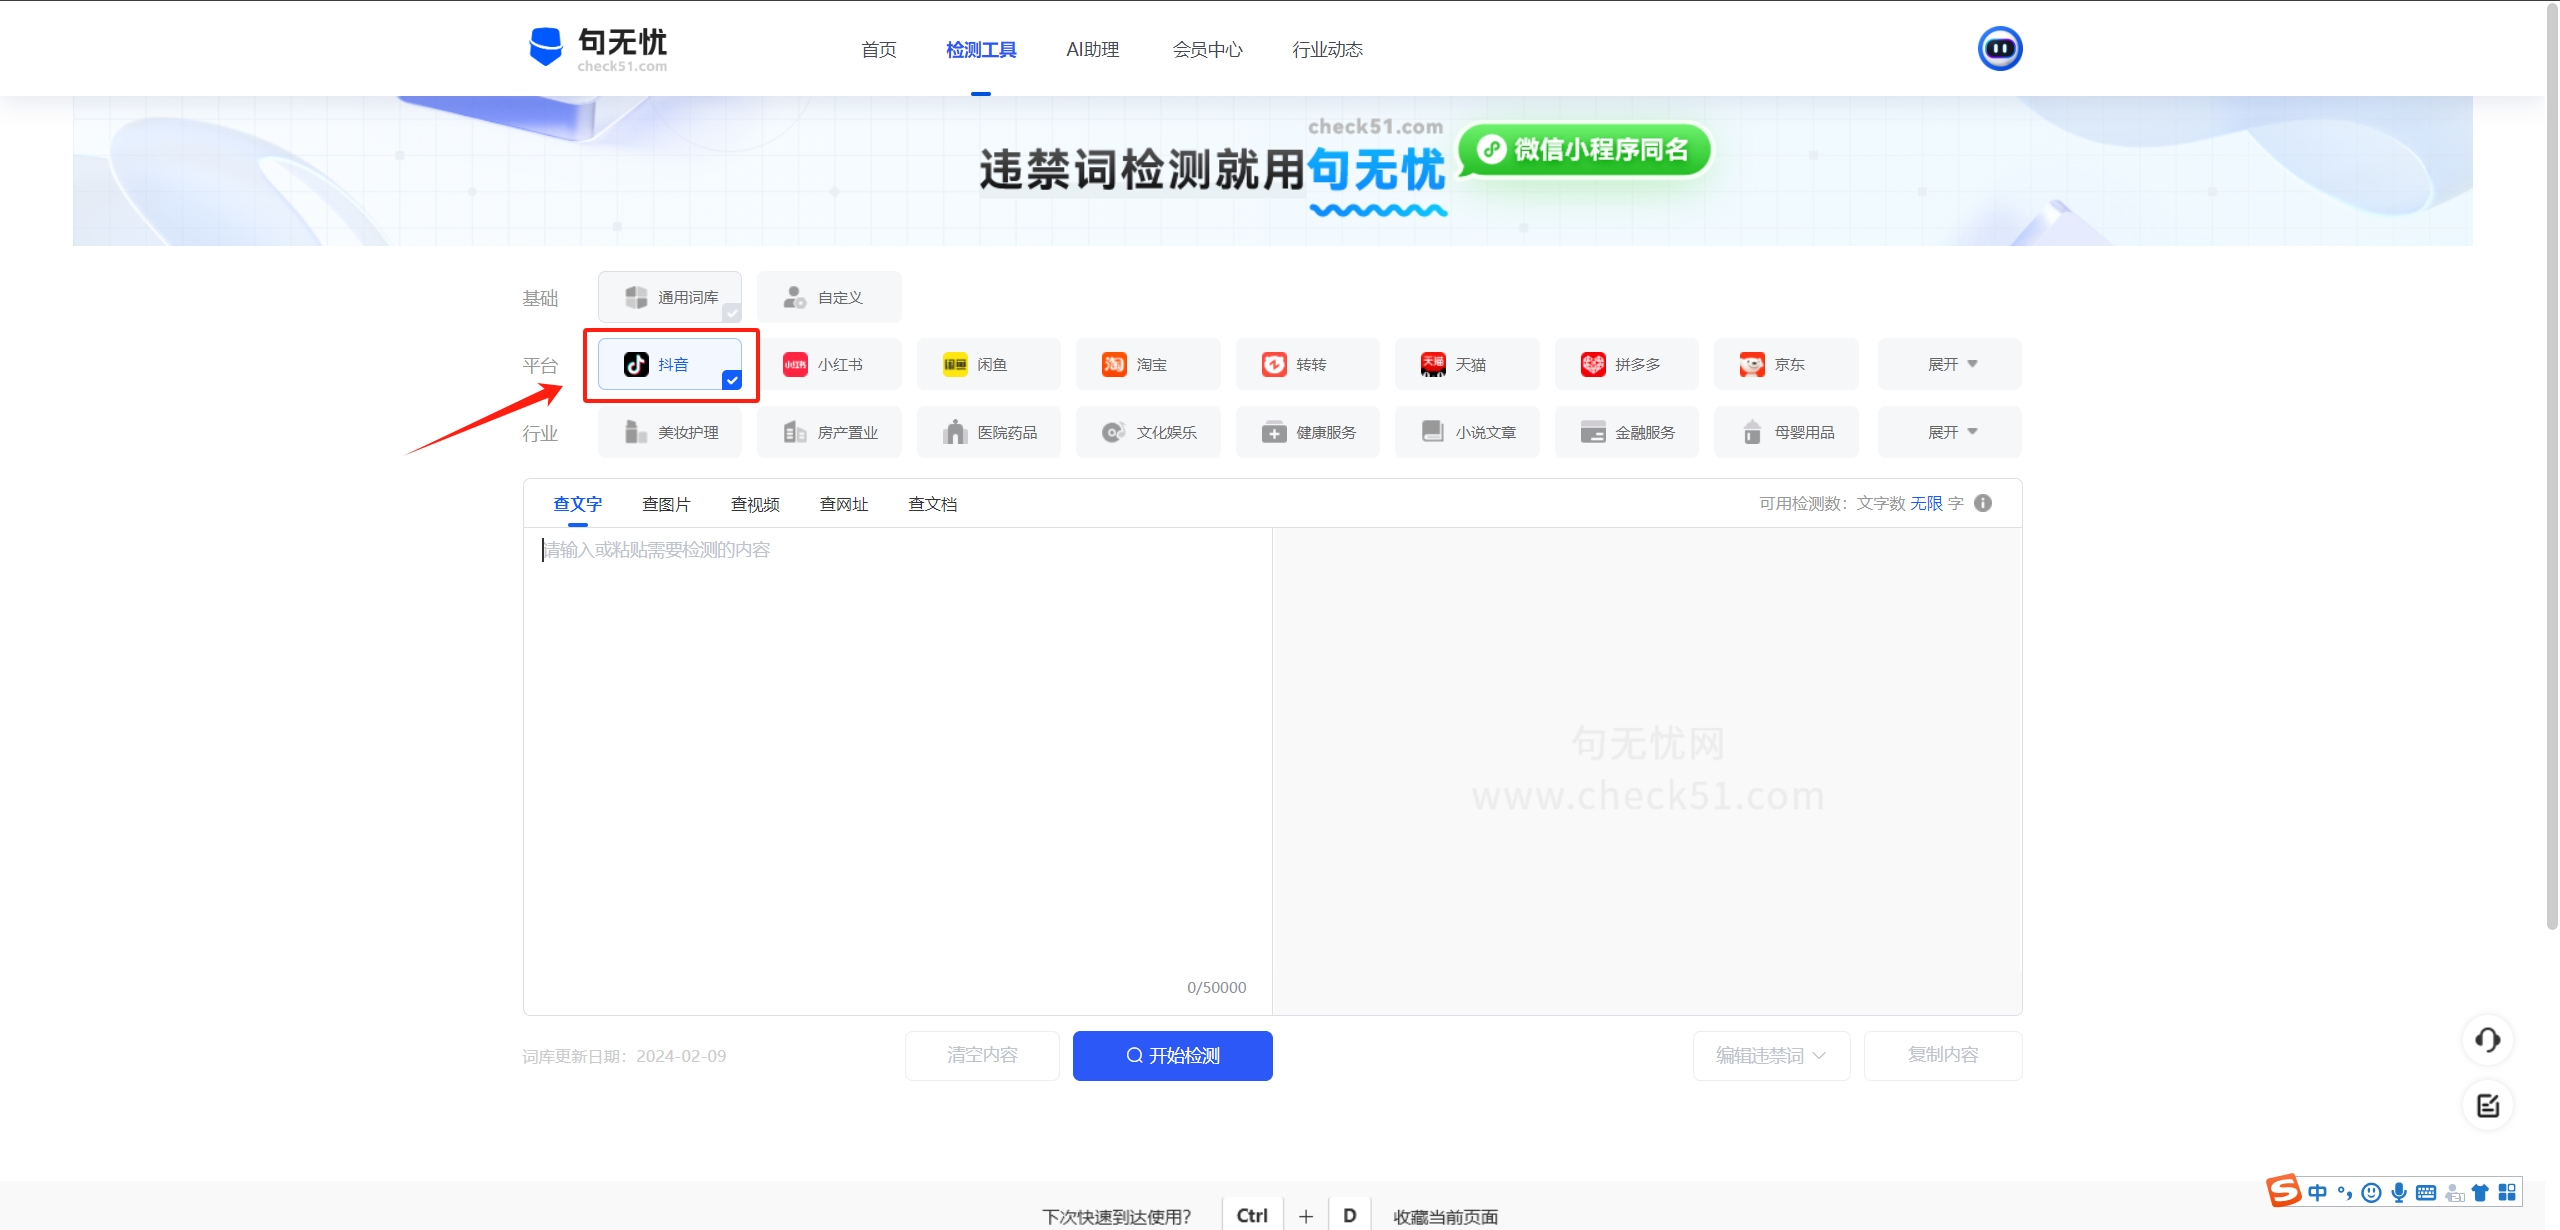Toggle the 自定义 custom dictionary
The image size is (2560, 1230).
click(829, 297)
